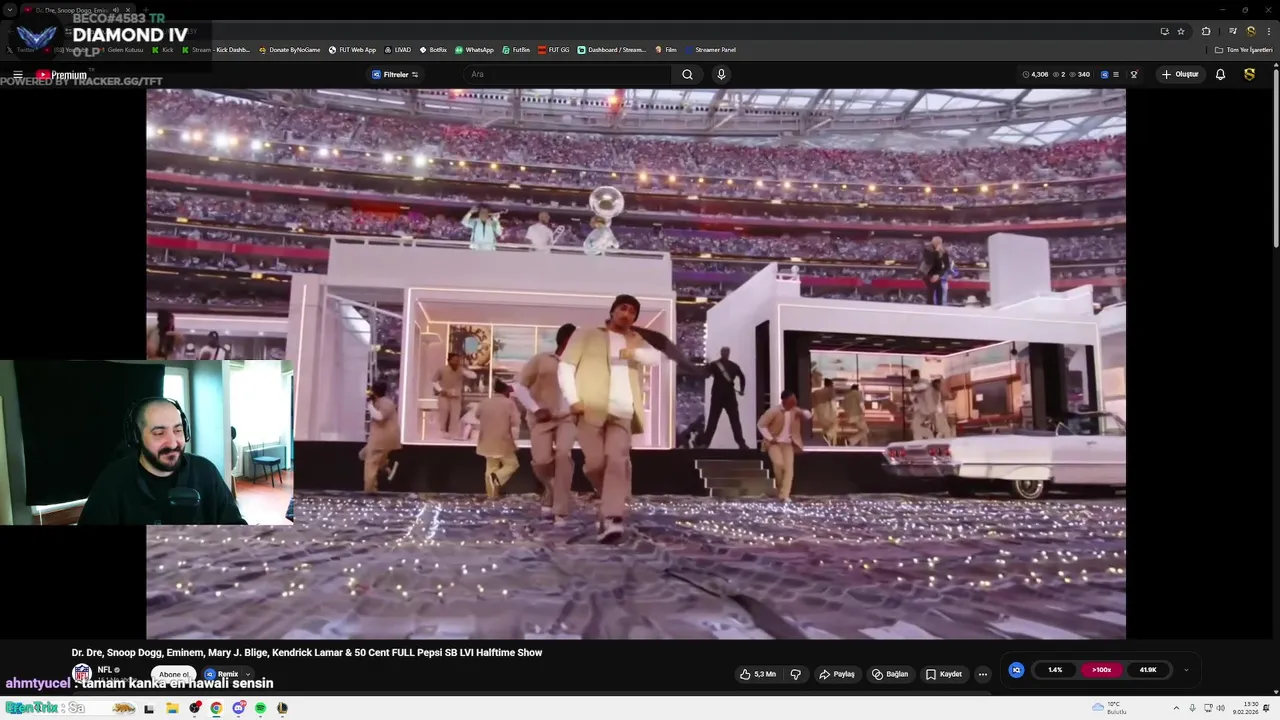Click the 4,306 clock stat
Screen dimensions: 1280x720
coord(1036,75)
